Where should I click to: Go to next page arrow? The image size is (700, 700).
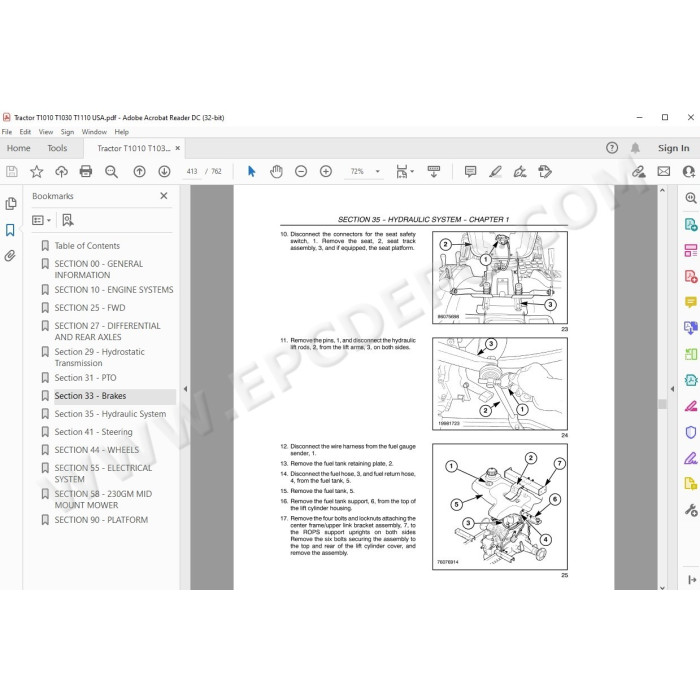164,171
